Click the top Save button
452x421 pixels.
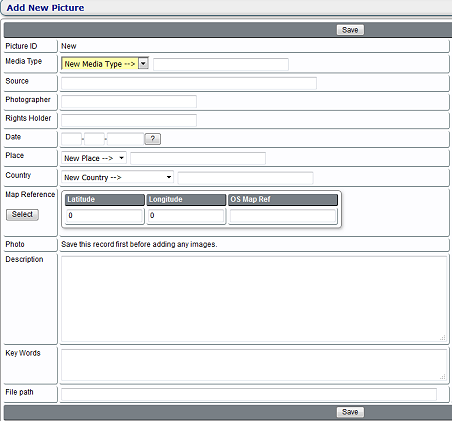pos(350,30)
